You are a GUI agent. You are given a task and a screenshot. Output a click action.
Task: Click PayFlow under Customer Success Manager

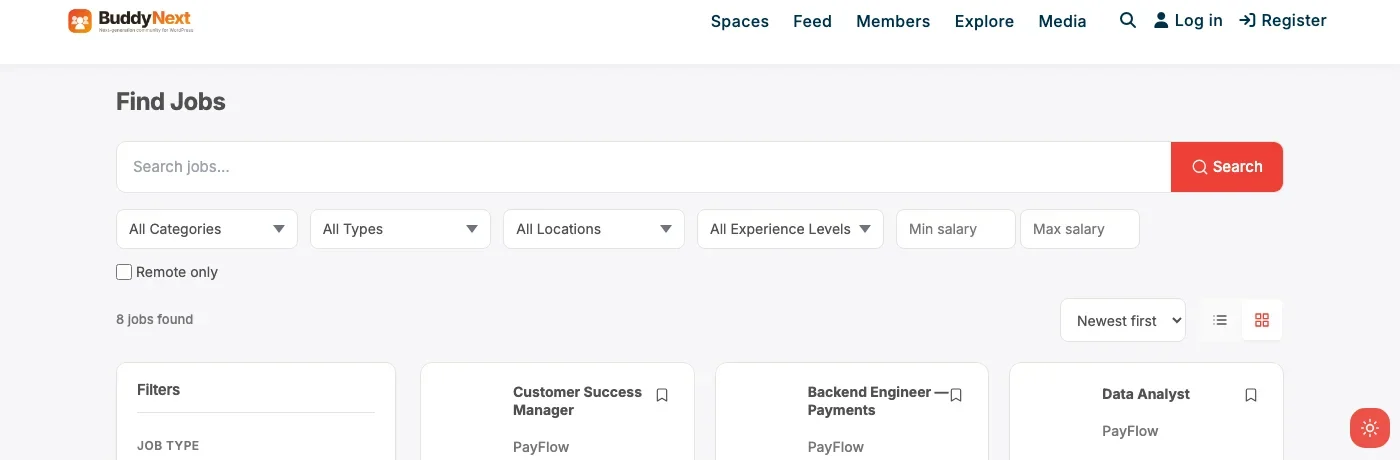coord(541,447)
